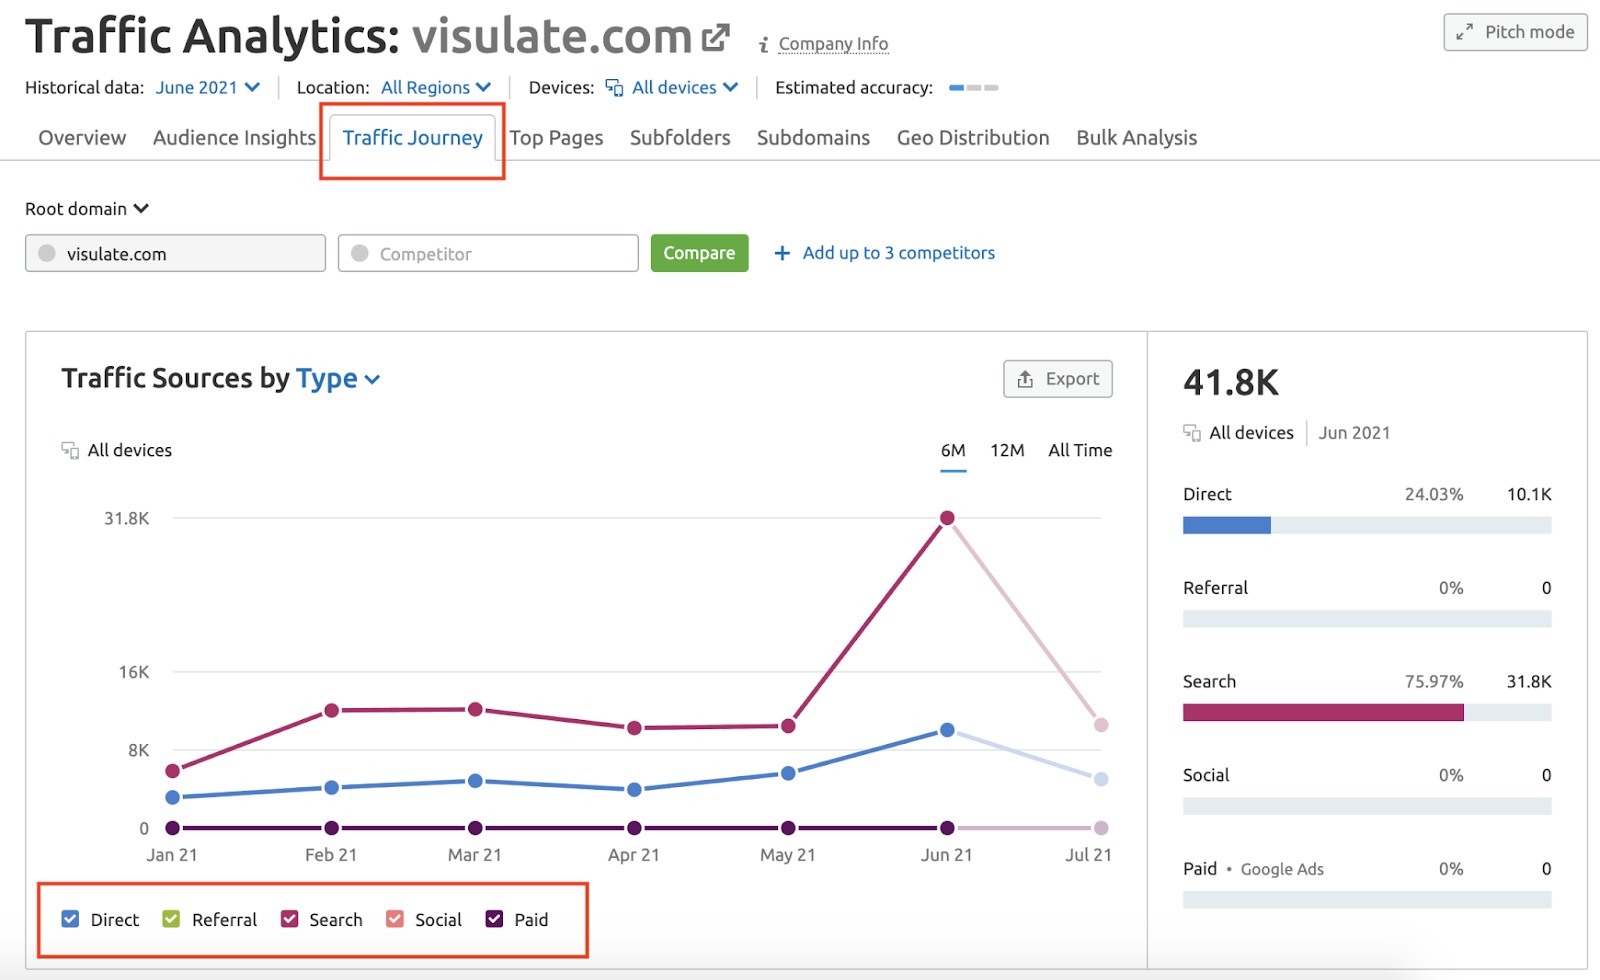Viewport: 1600px width, 980px height.
Task: Click the Google Ads label
Action: [1282, 869]
